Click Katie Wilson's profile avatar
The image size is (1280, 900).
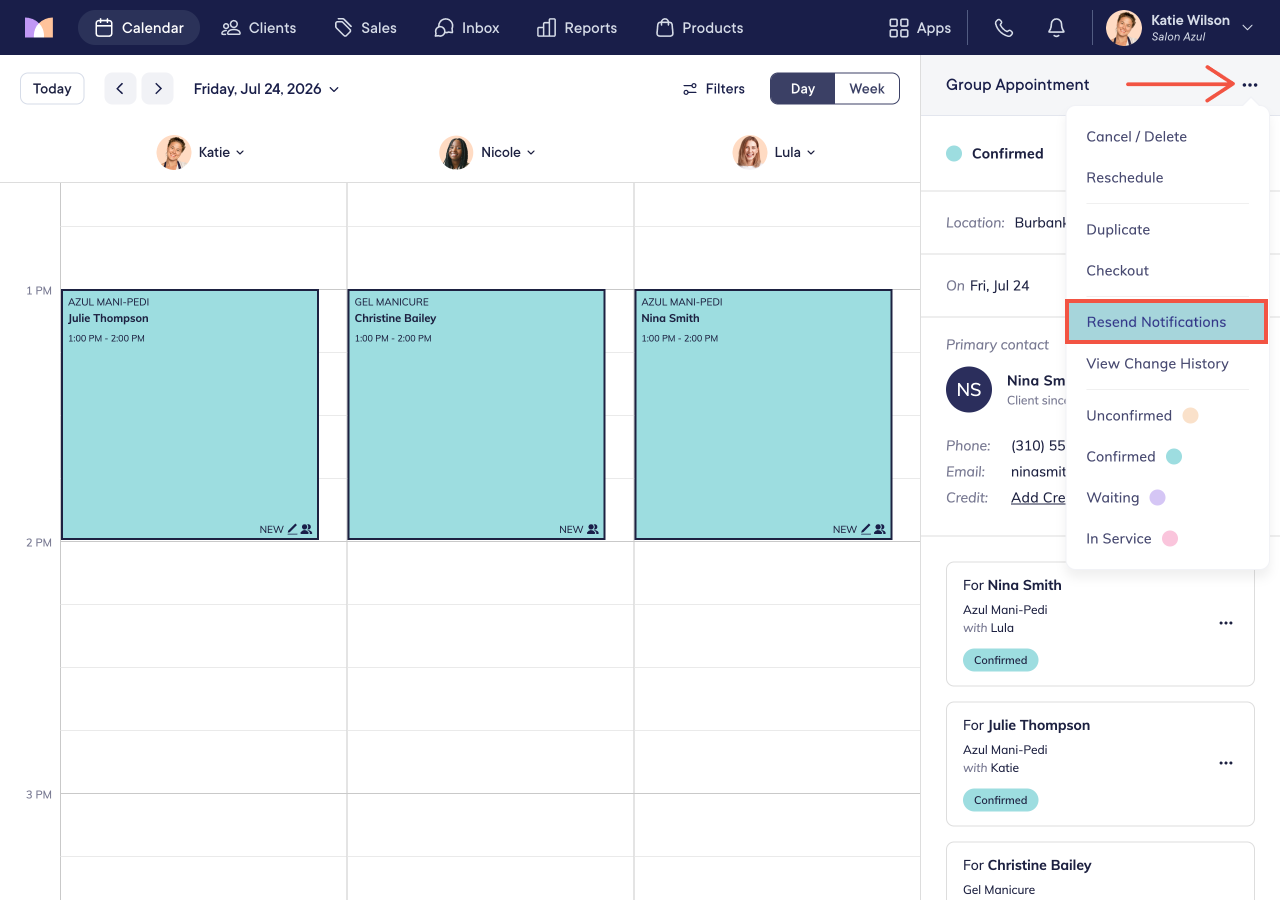tap(1124, 28)
